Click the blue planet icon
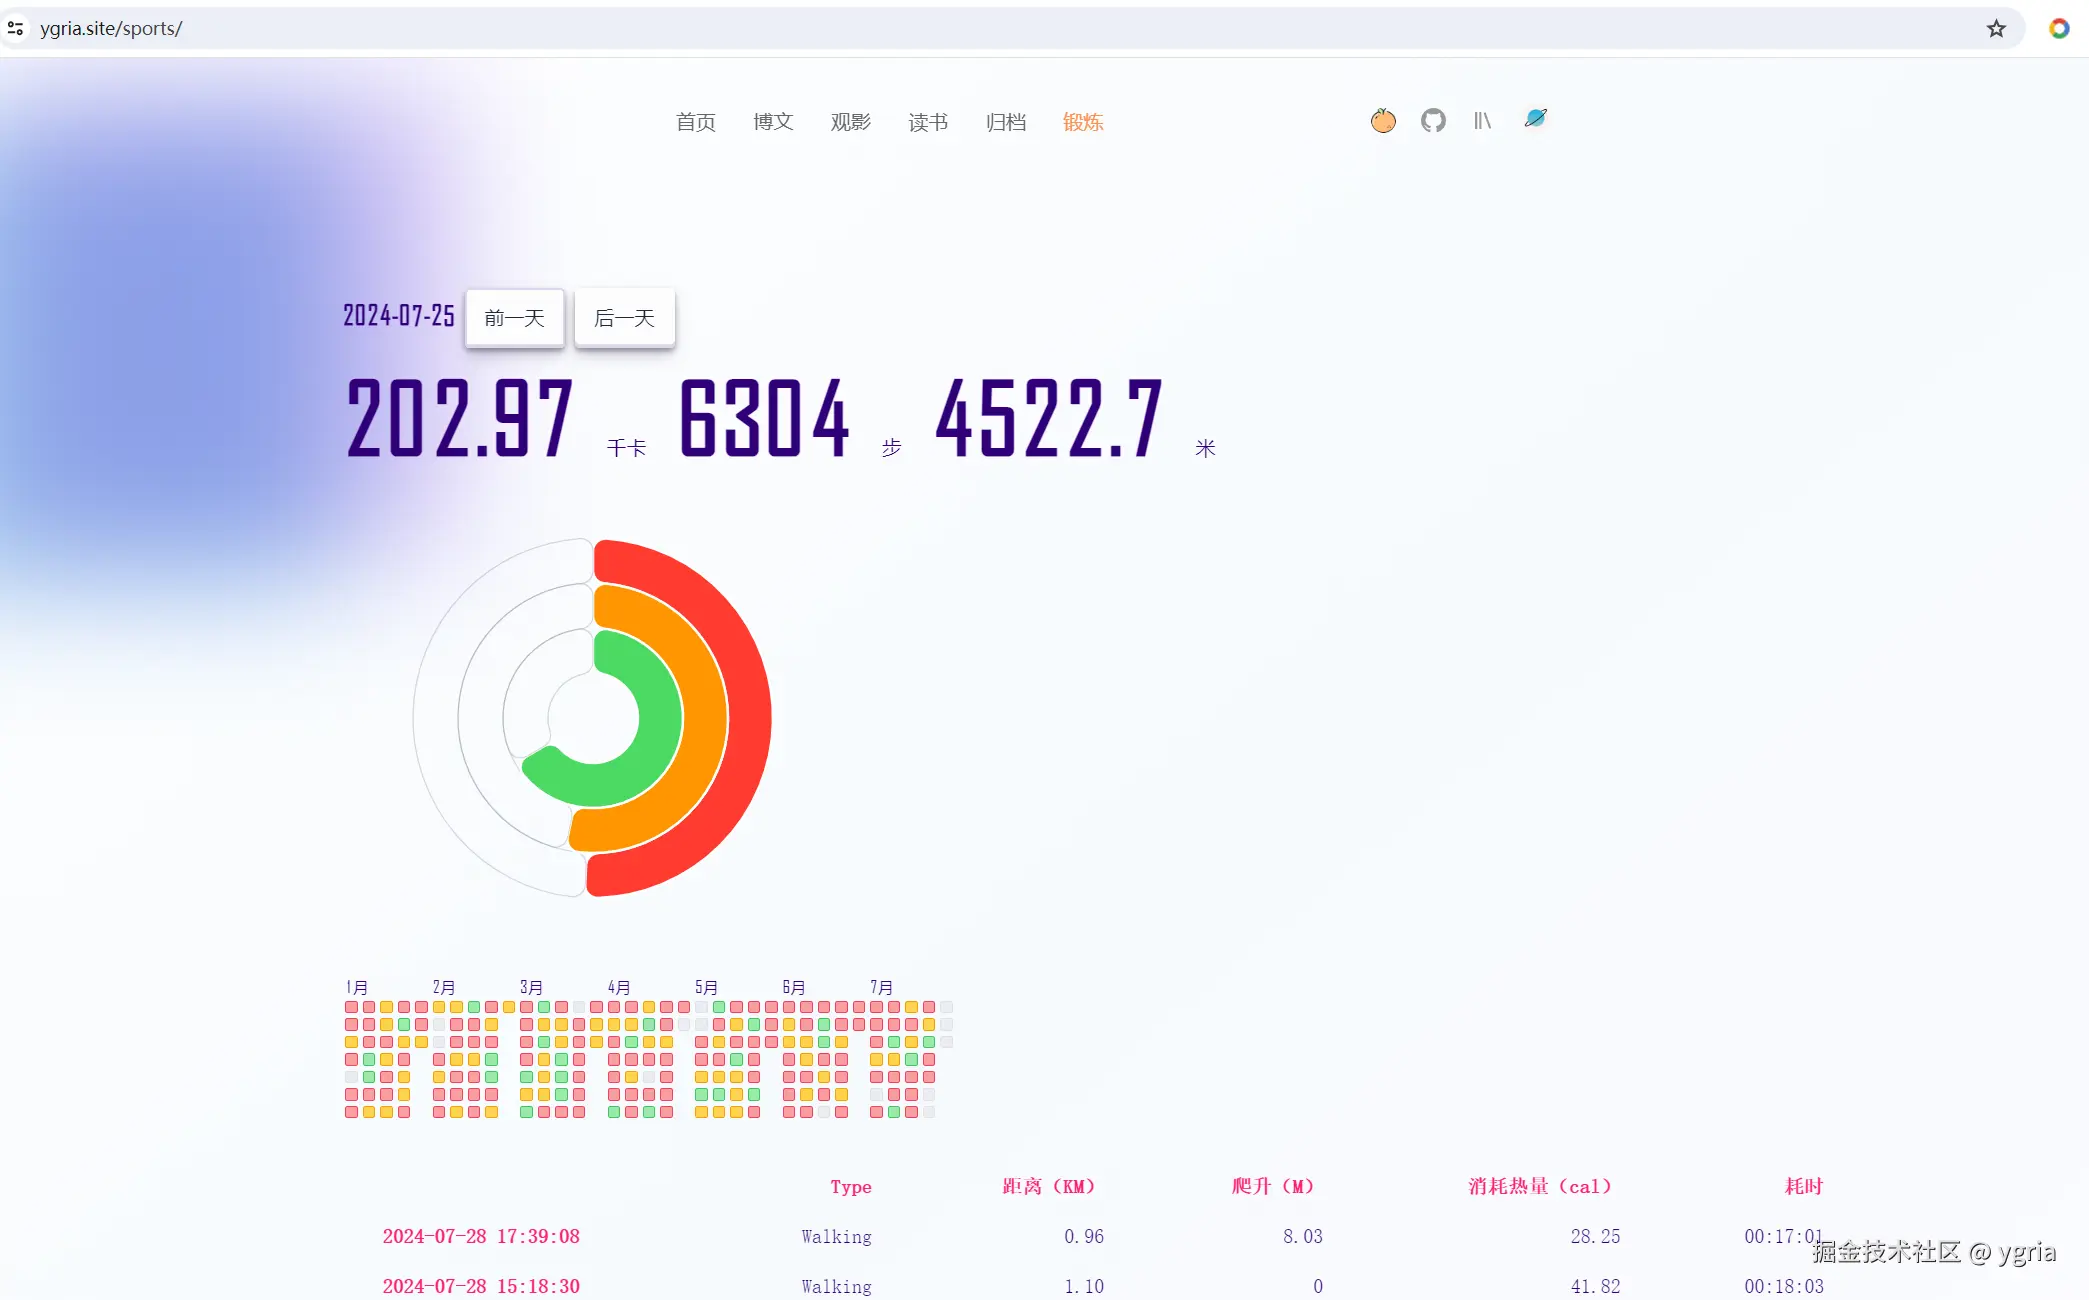The width and height of the screenshot is (2089, 1300). click(1535, 119)
